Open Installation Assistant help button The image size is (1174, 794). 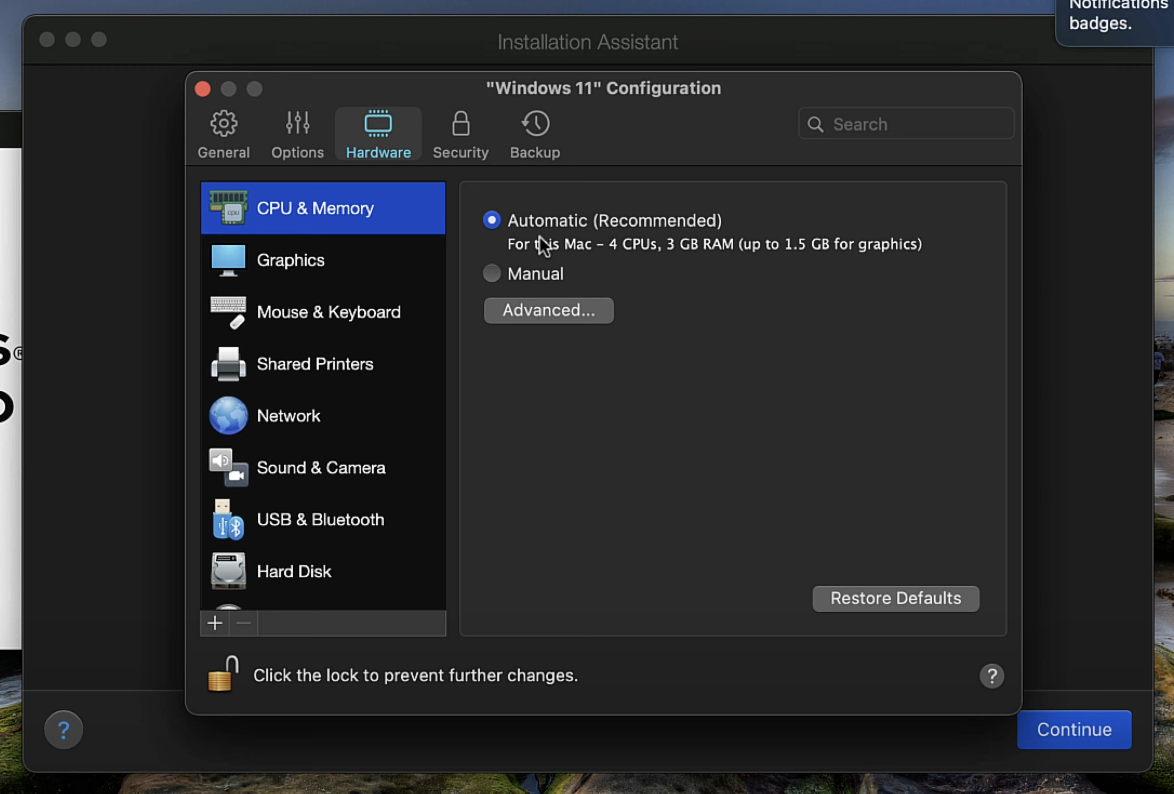[64, 730]
